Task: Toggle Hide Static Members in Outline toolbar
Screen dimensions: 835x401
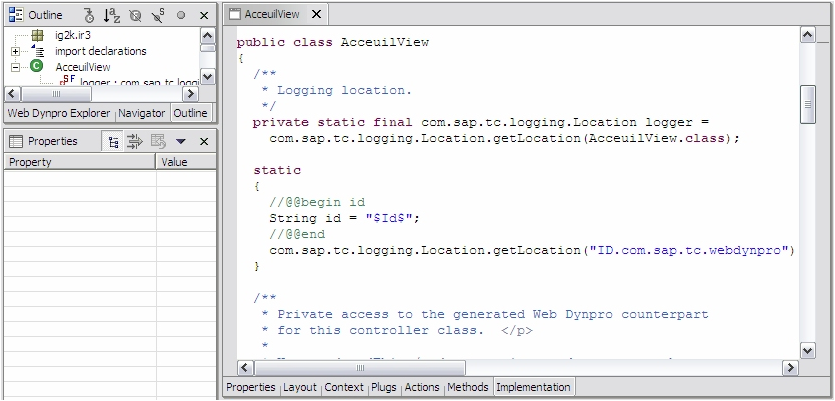Action: [158, 15]
